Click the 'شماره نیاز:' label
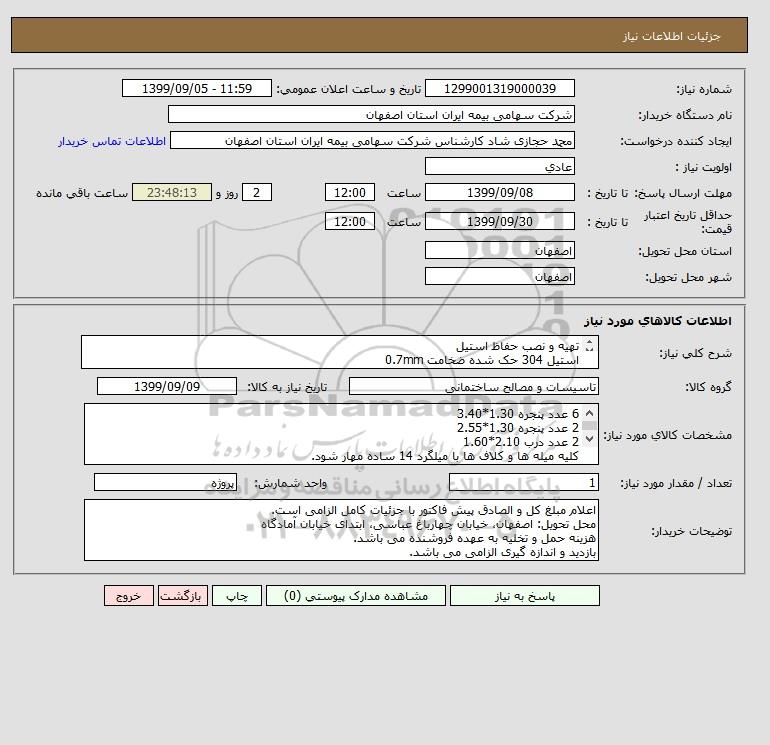770x745 pixels. click(x=704, y=89)
